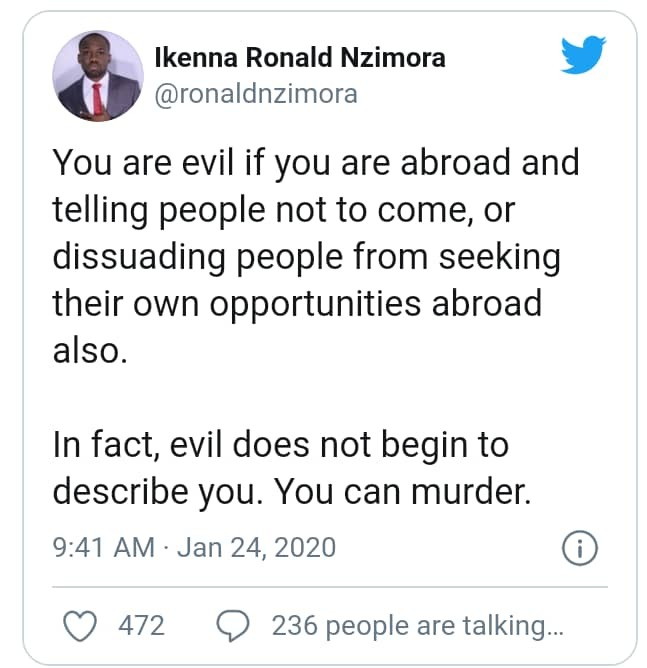The image size is (647, 668).
Task: Click the Twitter bird logo
Action: point(583,54)
